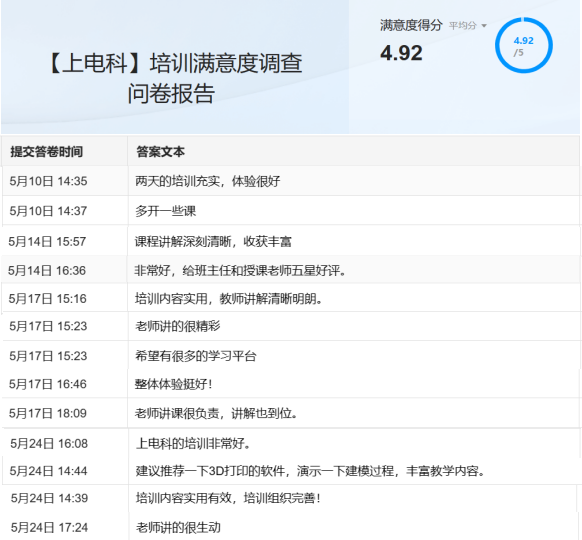
Task: Click the 答案文本 column header
Action: pyautogui.click(x=160, y=151)
